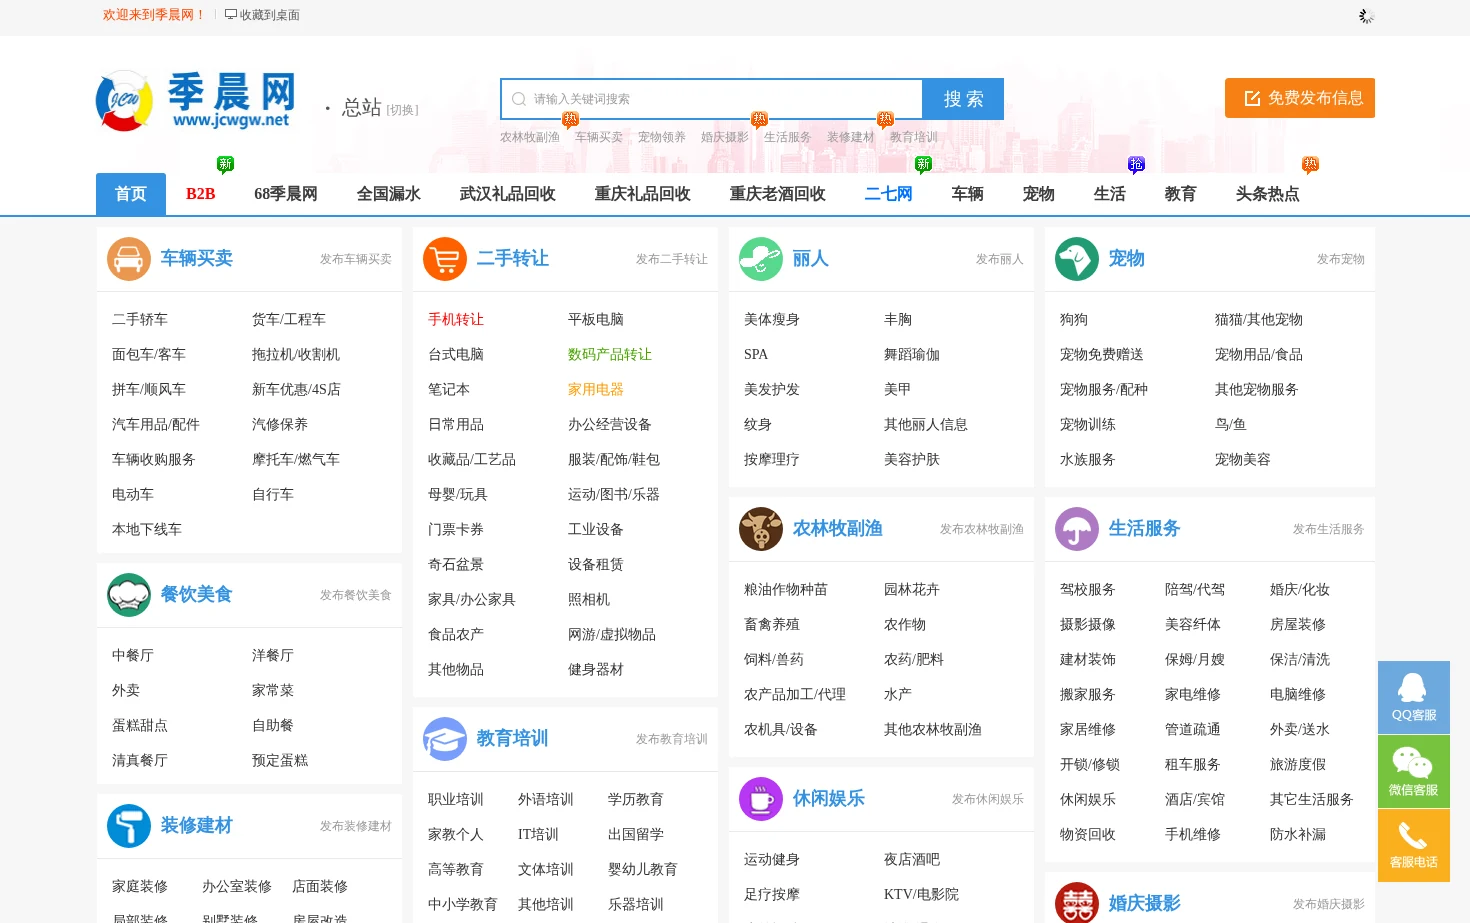Viewport: 1470px width, 923px height.
Task: Open 粮油作物种苗 link
Action: (786, 589)
